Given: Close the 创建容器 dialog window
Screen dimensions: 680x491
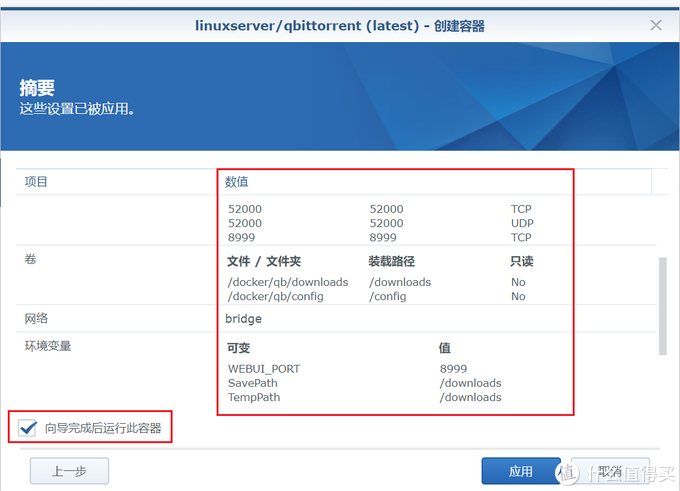Looking at the screenshot, I should point(656,25).
